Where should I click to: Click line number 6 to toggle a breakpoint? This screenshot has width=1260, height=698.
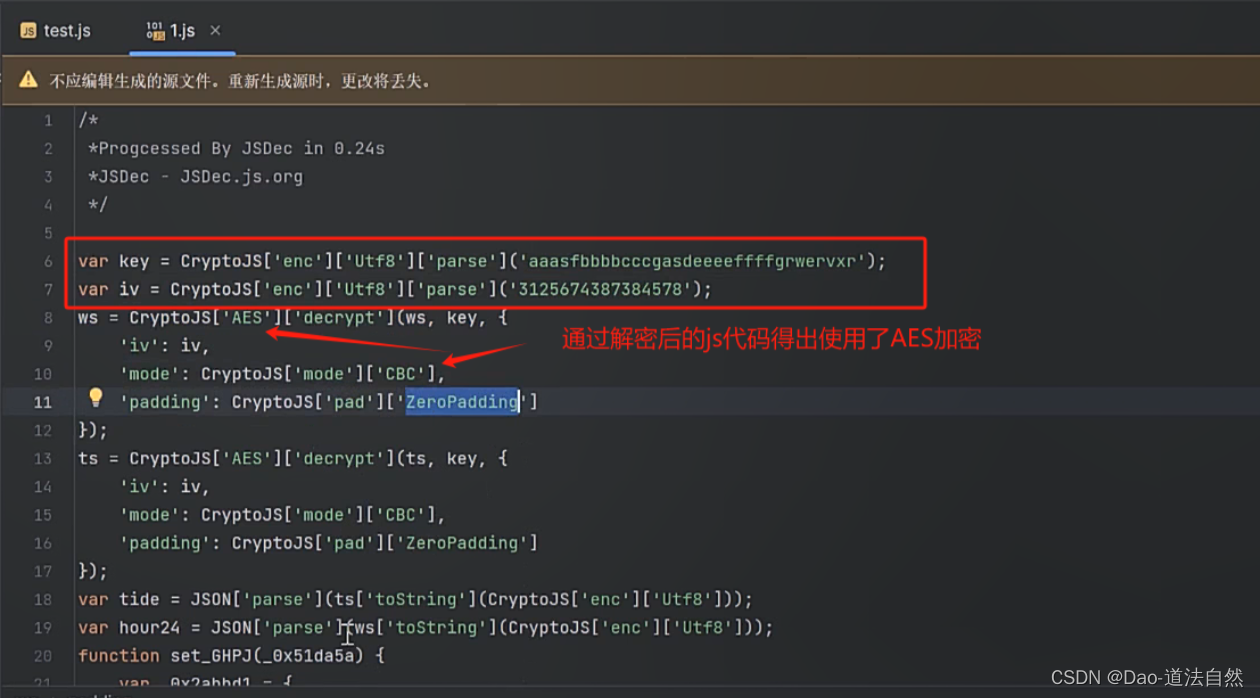[47, 260]
